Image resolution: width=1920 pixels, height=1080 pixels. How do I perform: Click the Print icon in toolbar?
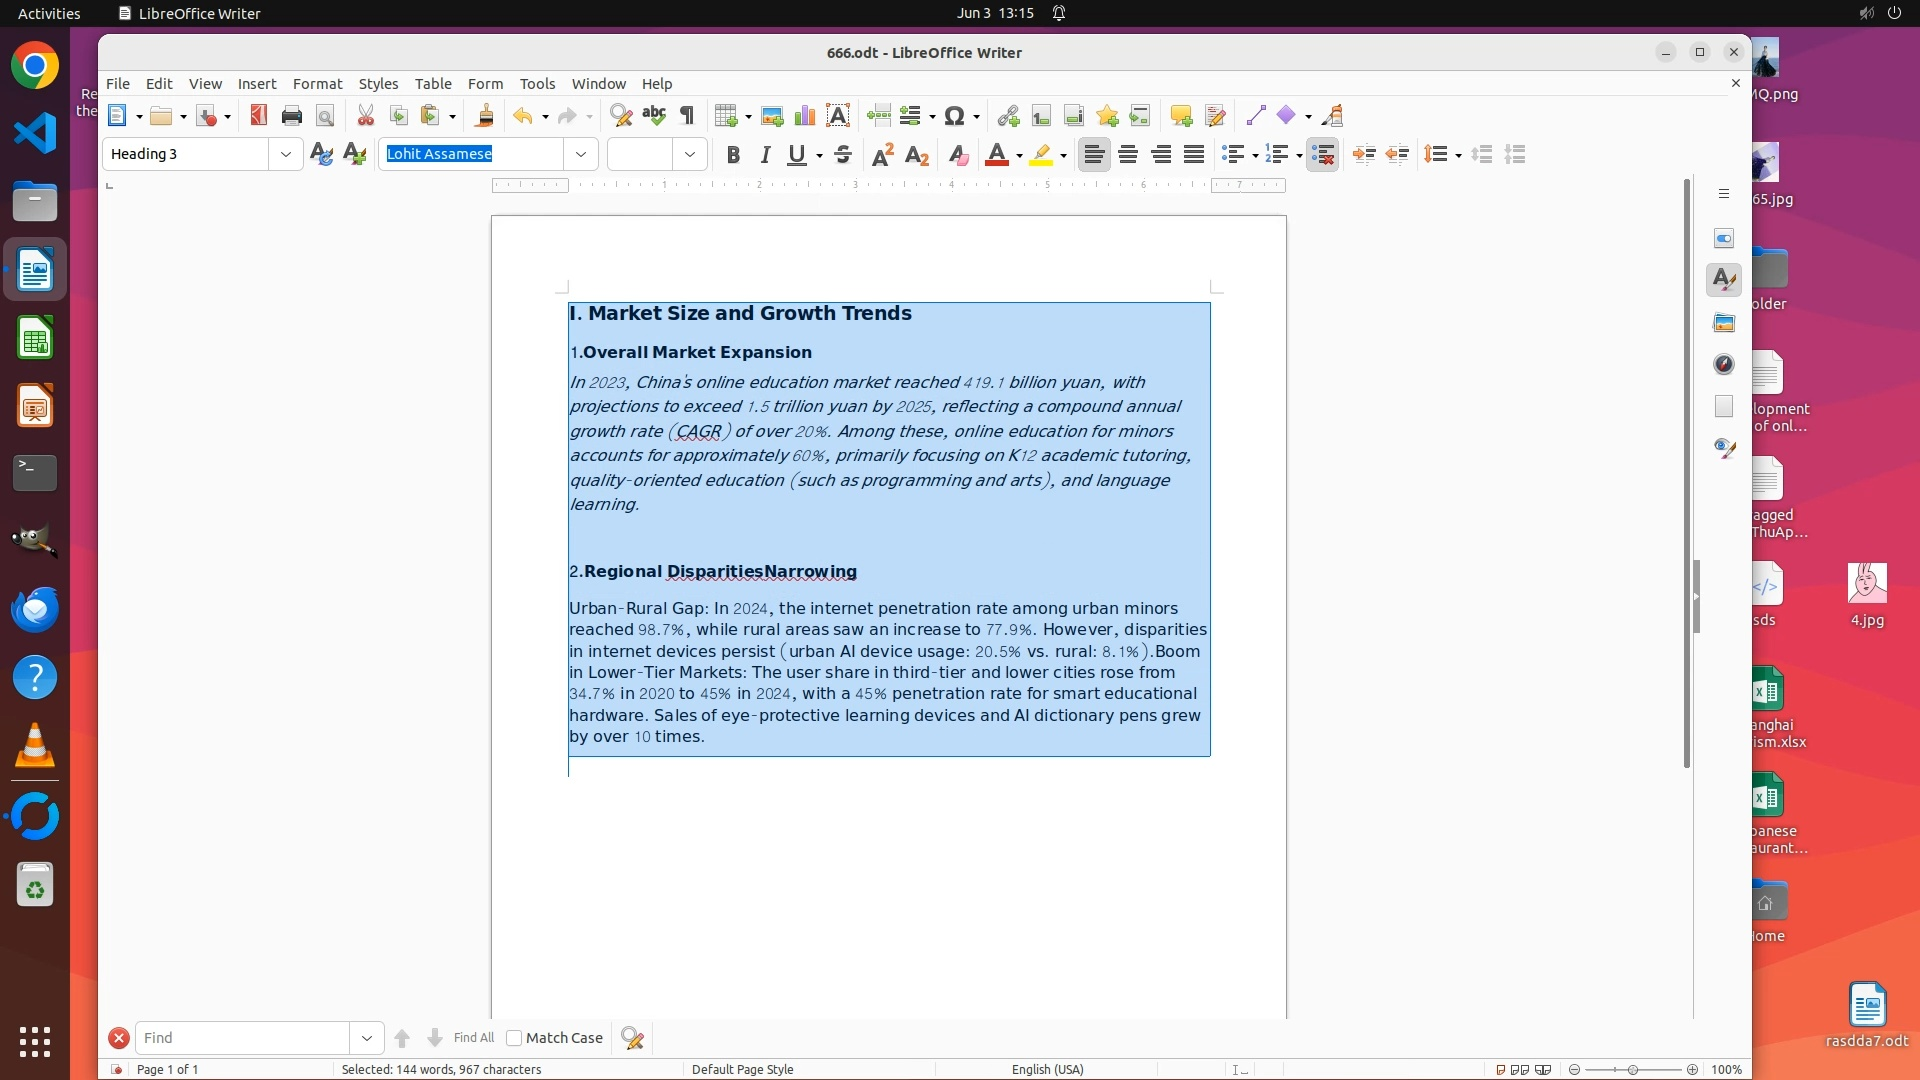coord(291,116)
